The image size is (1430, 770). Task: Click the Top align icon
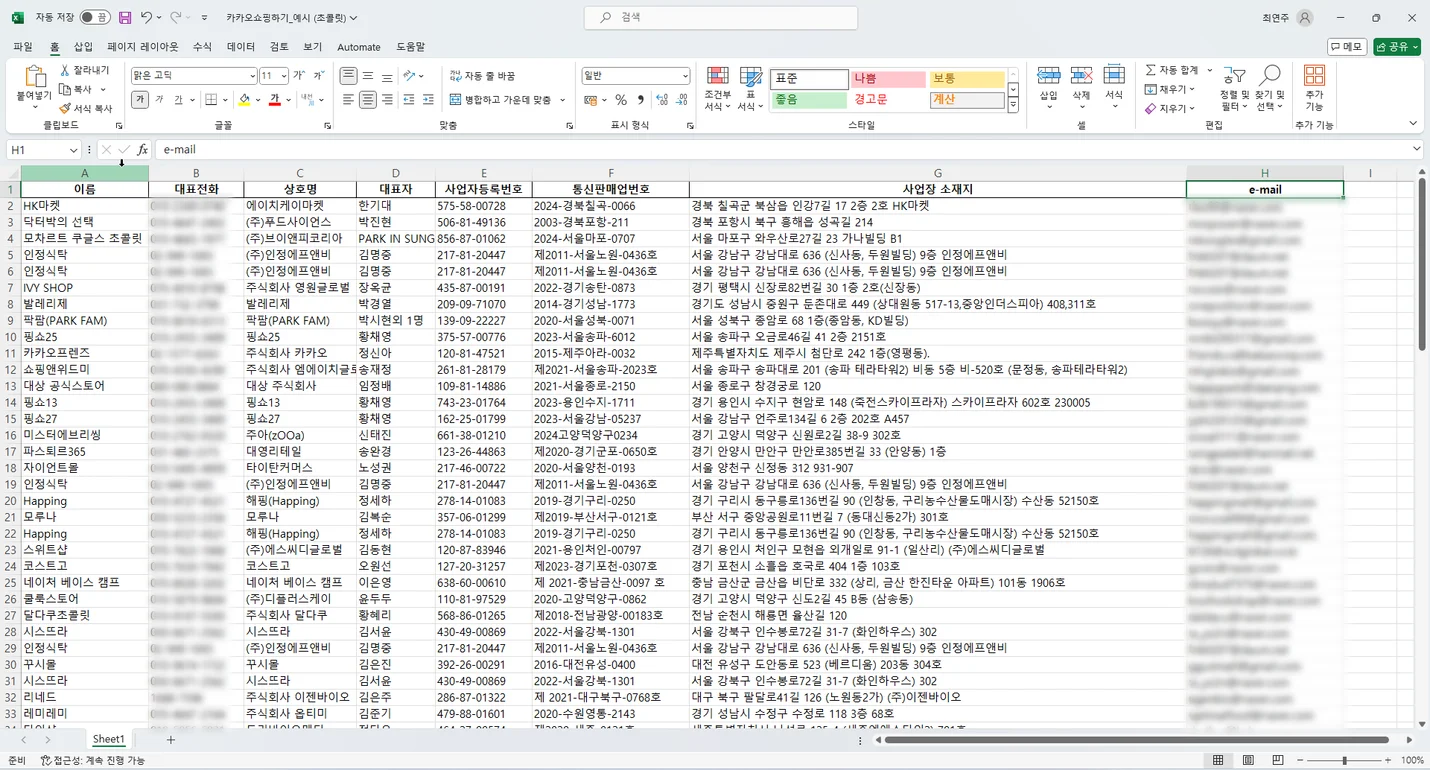348,76
